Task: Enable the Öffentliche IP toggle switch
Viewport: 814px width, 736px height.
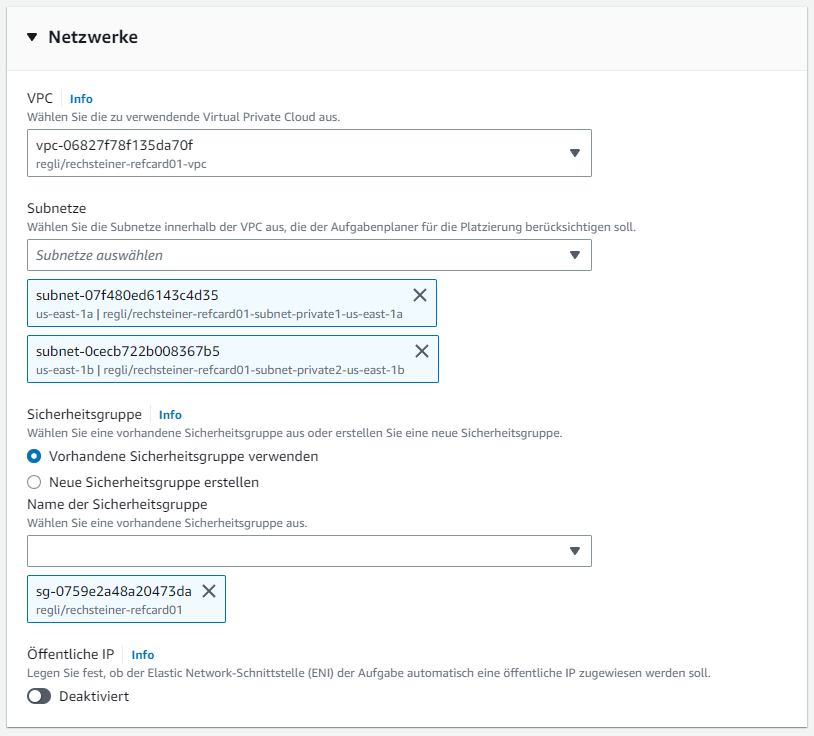Action: (x=39, y=696)
